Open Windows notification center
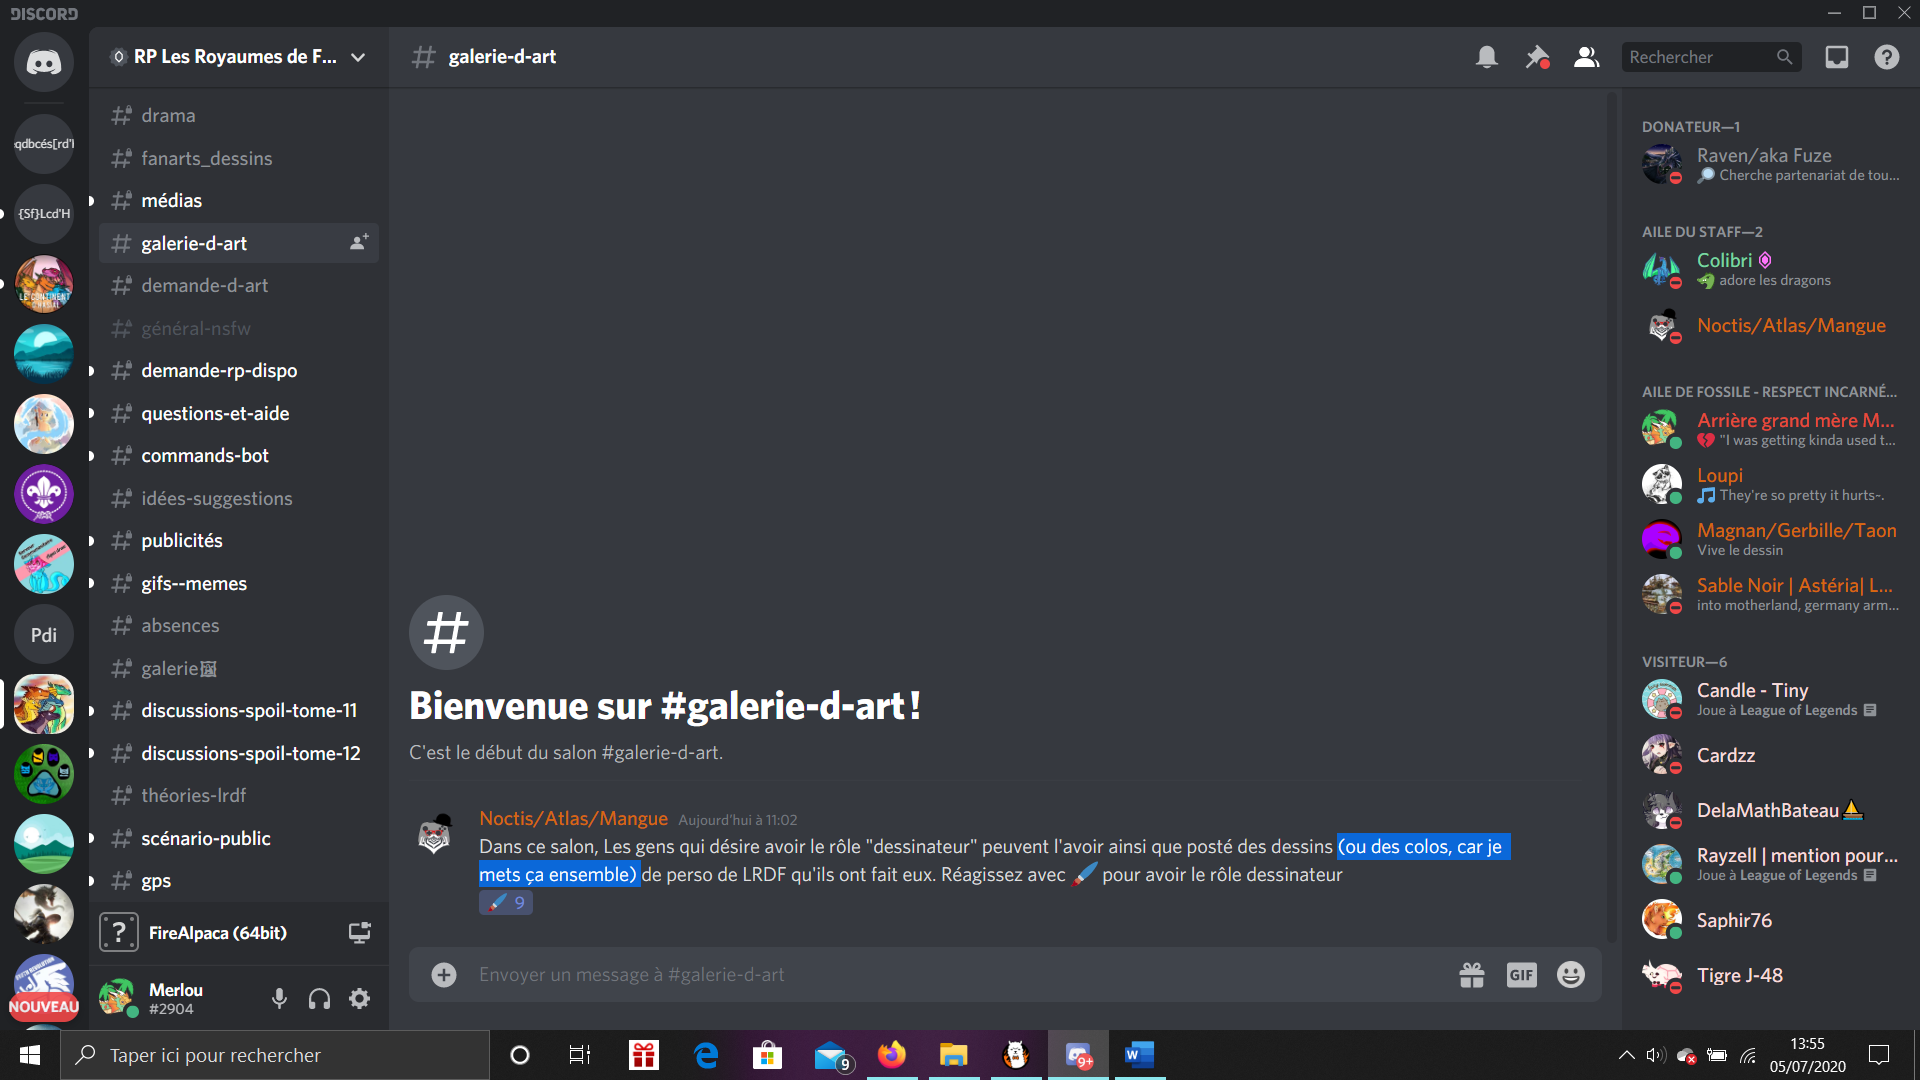 point(1879,1055)
